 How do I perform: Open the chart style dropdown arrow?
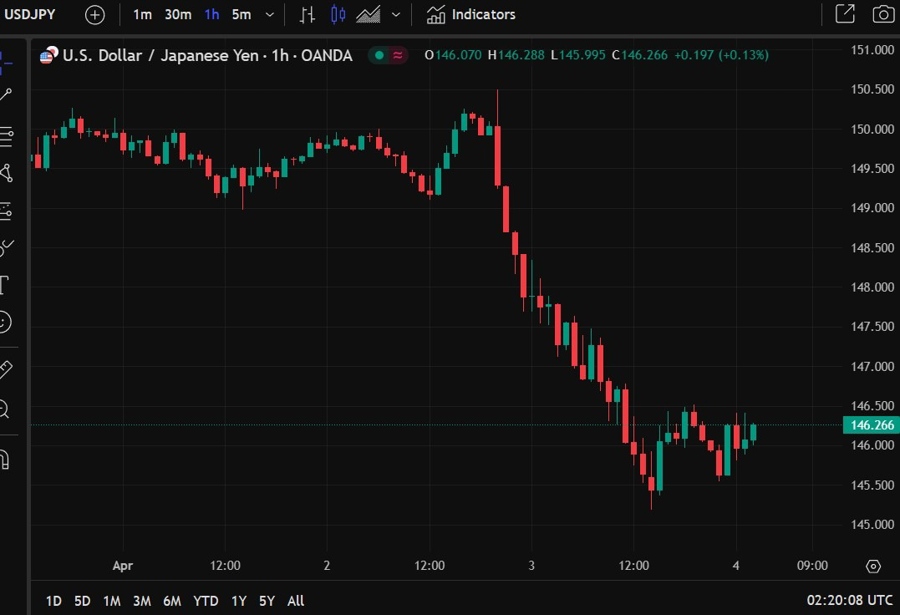click(396, 15)
